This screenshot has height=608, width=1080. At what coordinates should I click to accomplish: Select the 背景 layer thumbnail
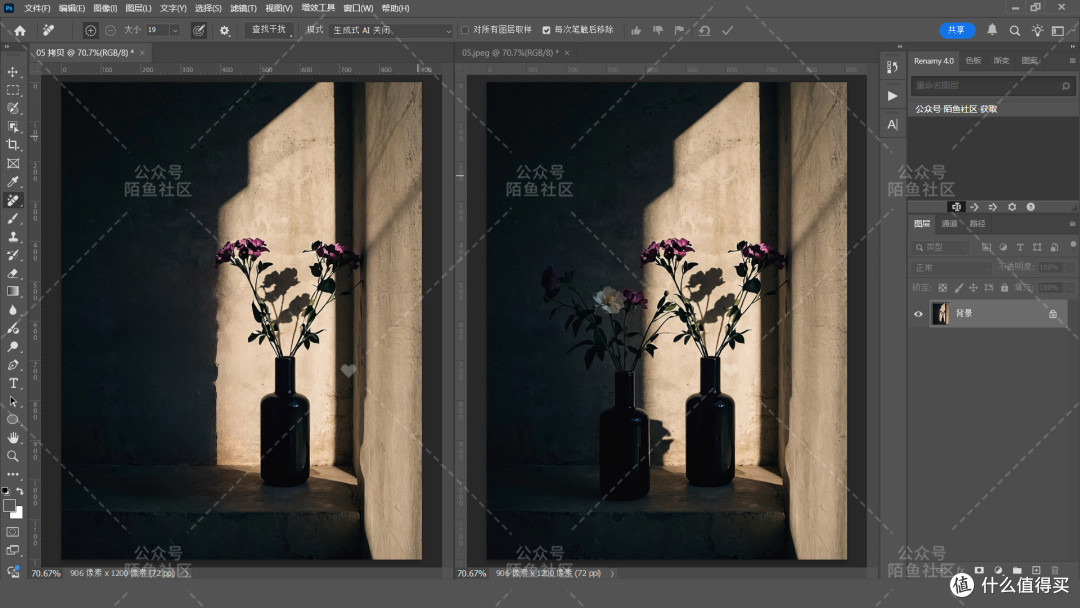pyautogui.click(x=941, y=313)
